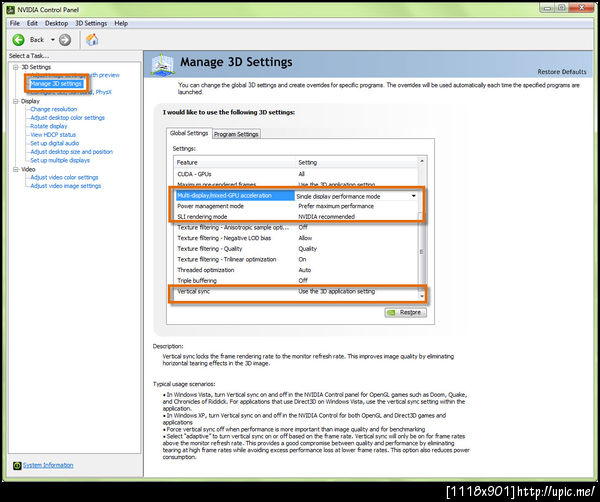The width and height of the screenshot is (600, 502).
Task: Open the 3D Settings menu
Action: coord(91,23)
